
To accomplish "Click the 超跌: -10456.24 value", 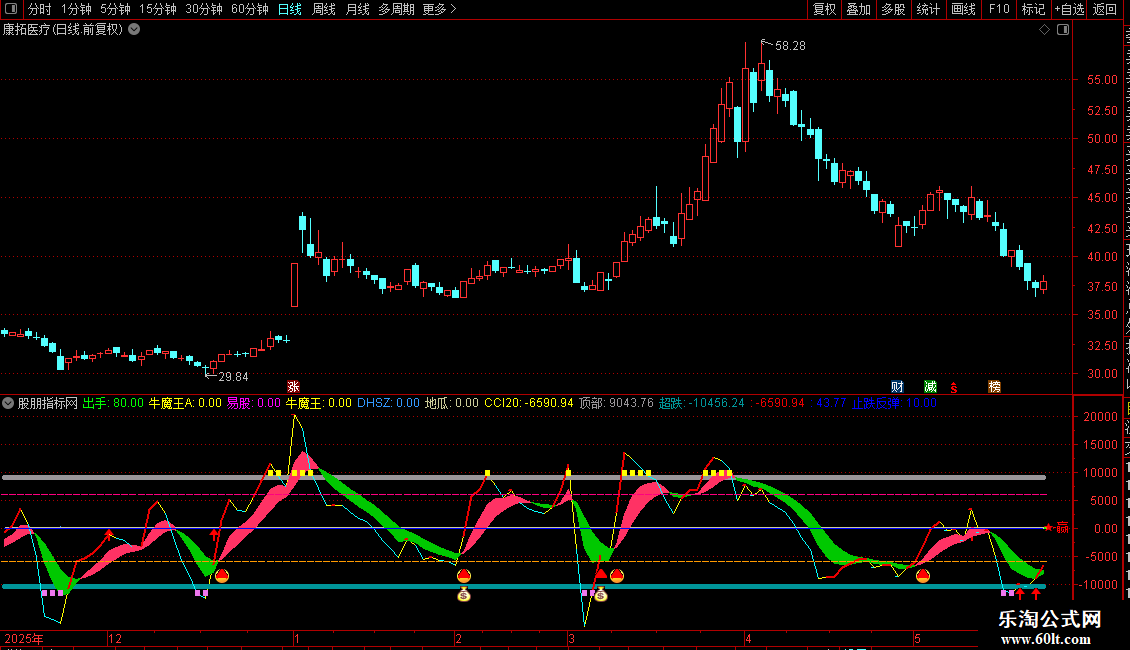I will point(702,404).
